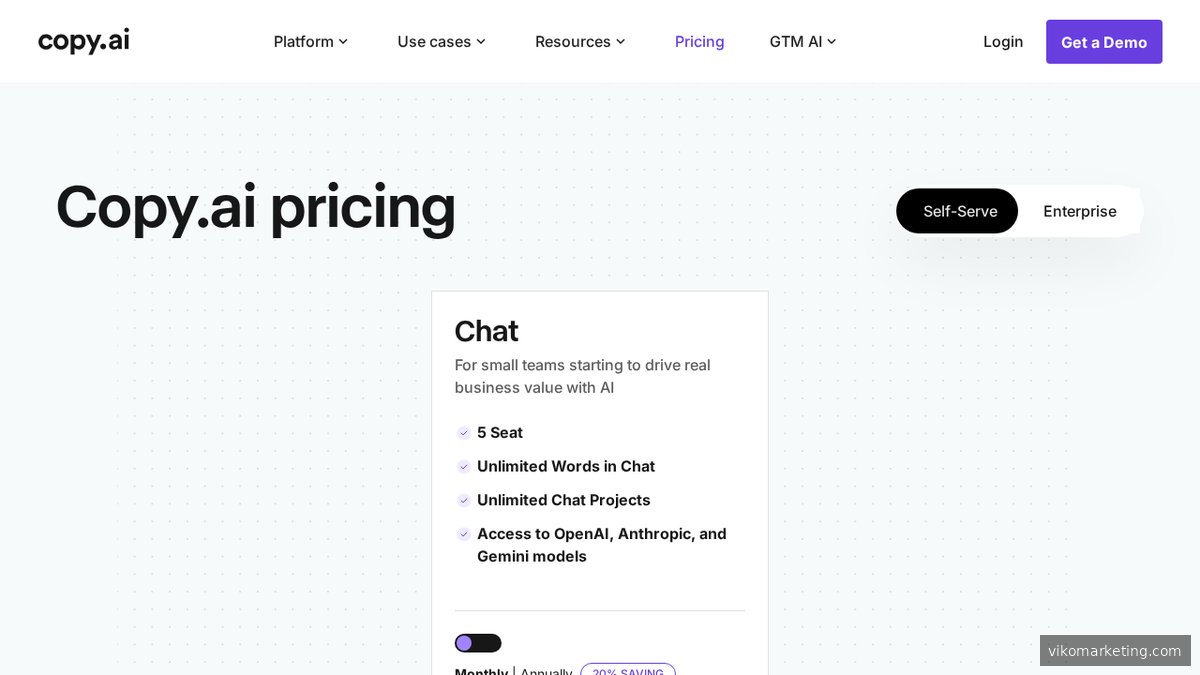The height and width of the screenshot is (675, 1200).
Task: Click the chevron beside Platform
Action: coord(344,41)
